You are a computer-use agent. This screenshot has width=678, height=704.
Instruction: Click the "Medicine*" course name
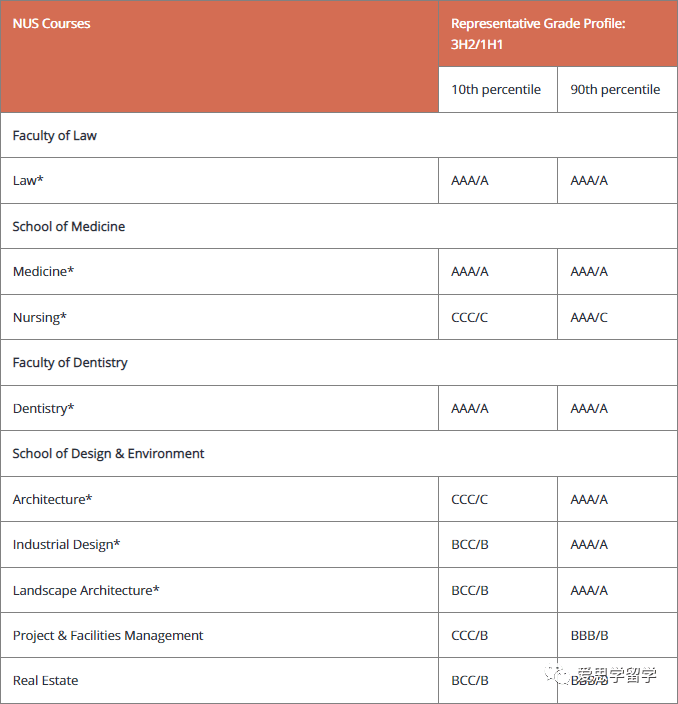click(43, 272)
